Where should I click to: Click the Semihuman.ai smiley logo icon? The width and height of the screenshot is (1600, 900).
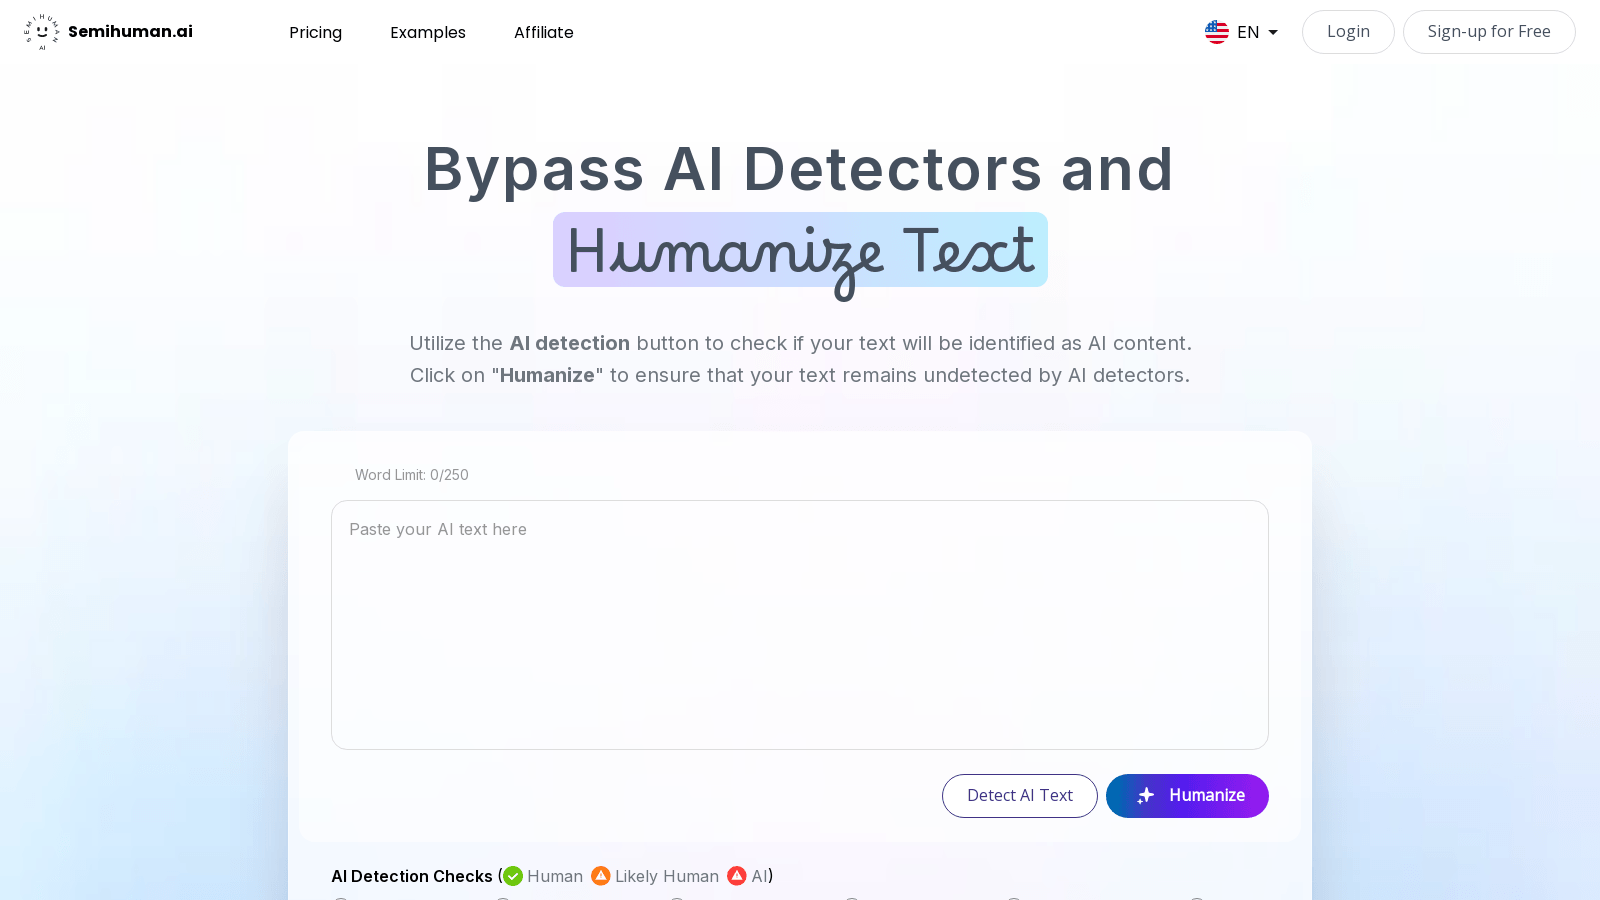(41, 32)
